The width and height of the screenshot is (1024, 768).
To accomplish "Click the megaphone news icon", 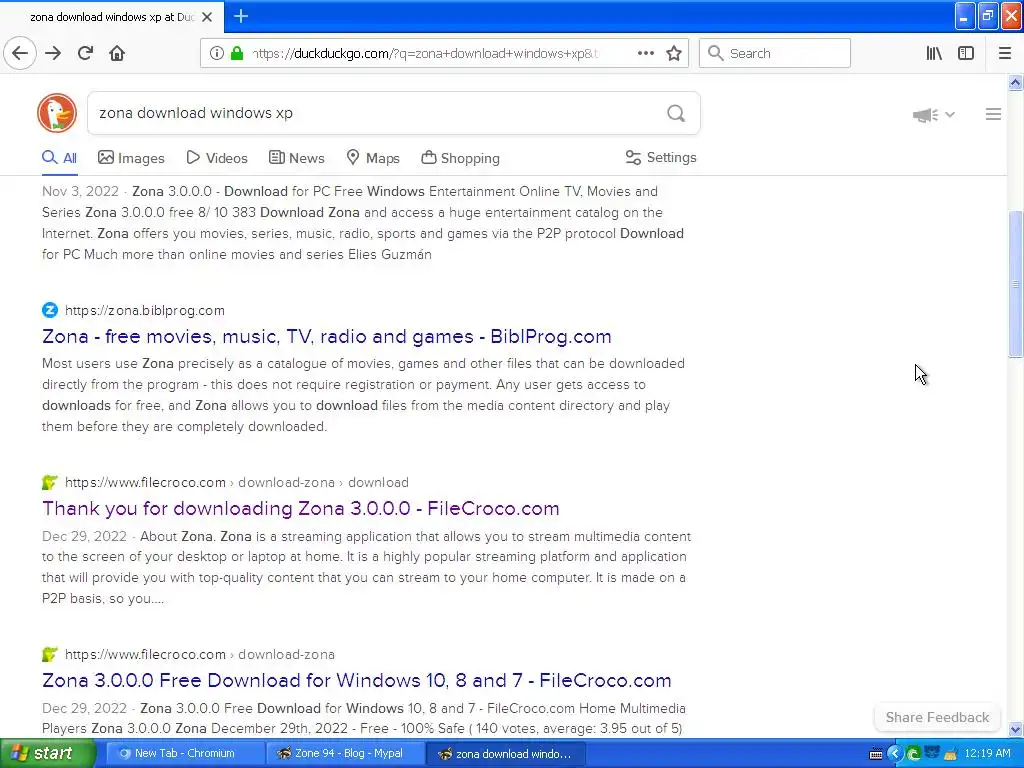I will (x=925, y=115).
